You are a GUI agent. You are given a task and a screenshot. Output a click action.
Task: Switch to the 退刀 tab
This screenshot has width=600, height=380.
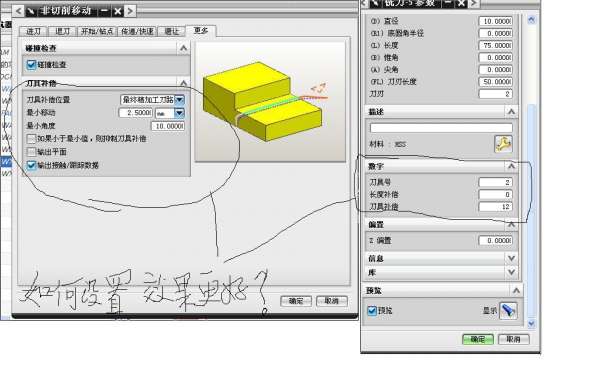(x=62, y=31)
